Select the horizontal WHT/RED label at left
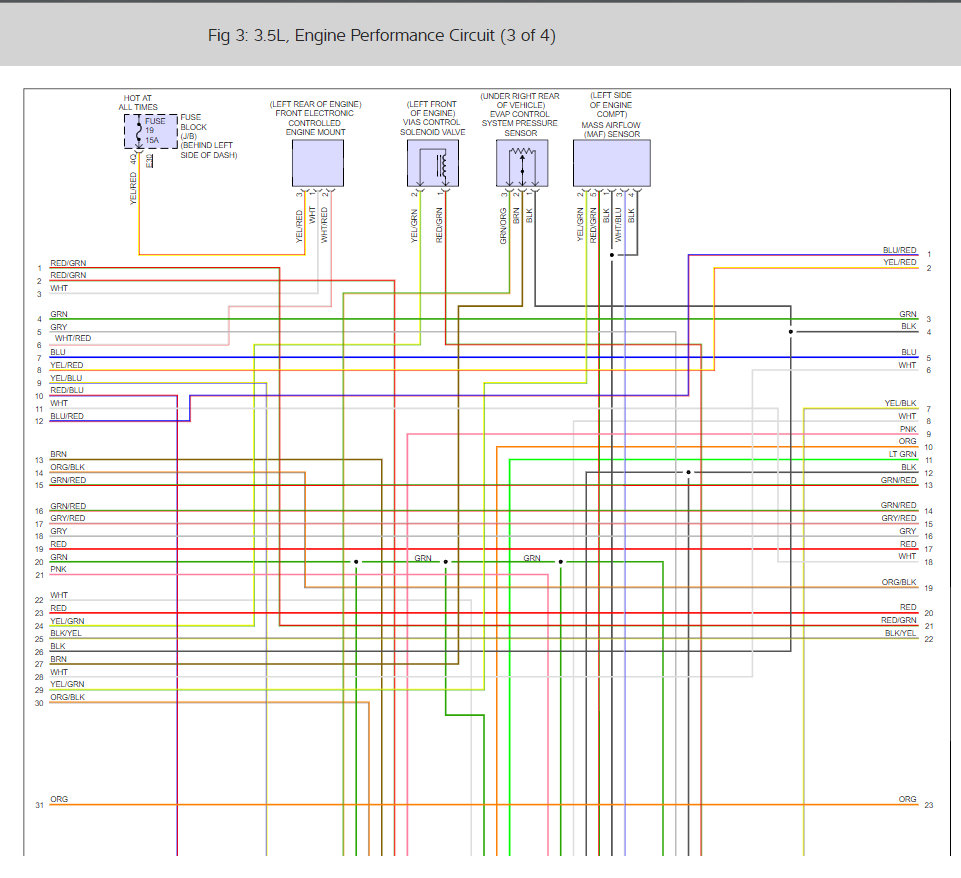This screenshot has height=878, width=961. pyautogui.click(x=73, y=338)
